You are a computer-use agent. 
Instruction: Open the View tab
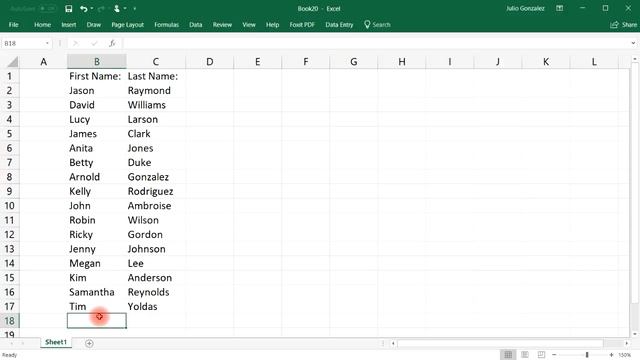click(x=249, y=25)
